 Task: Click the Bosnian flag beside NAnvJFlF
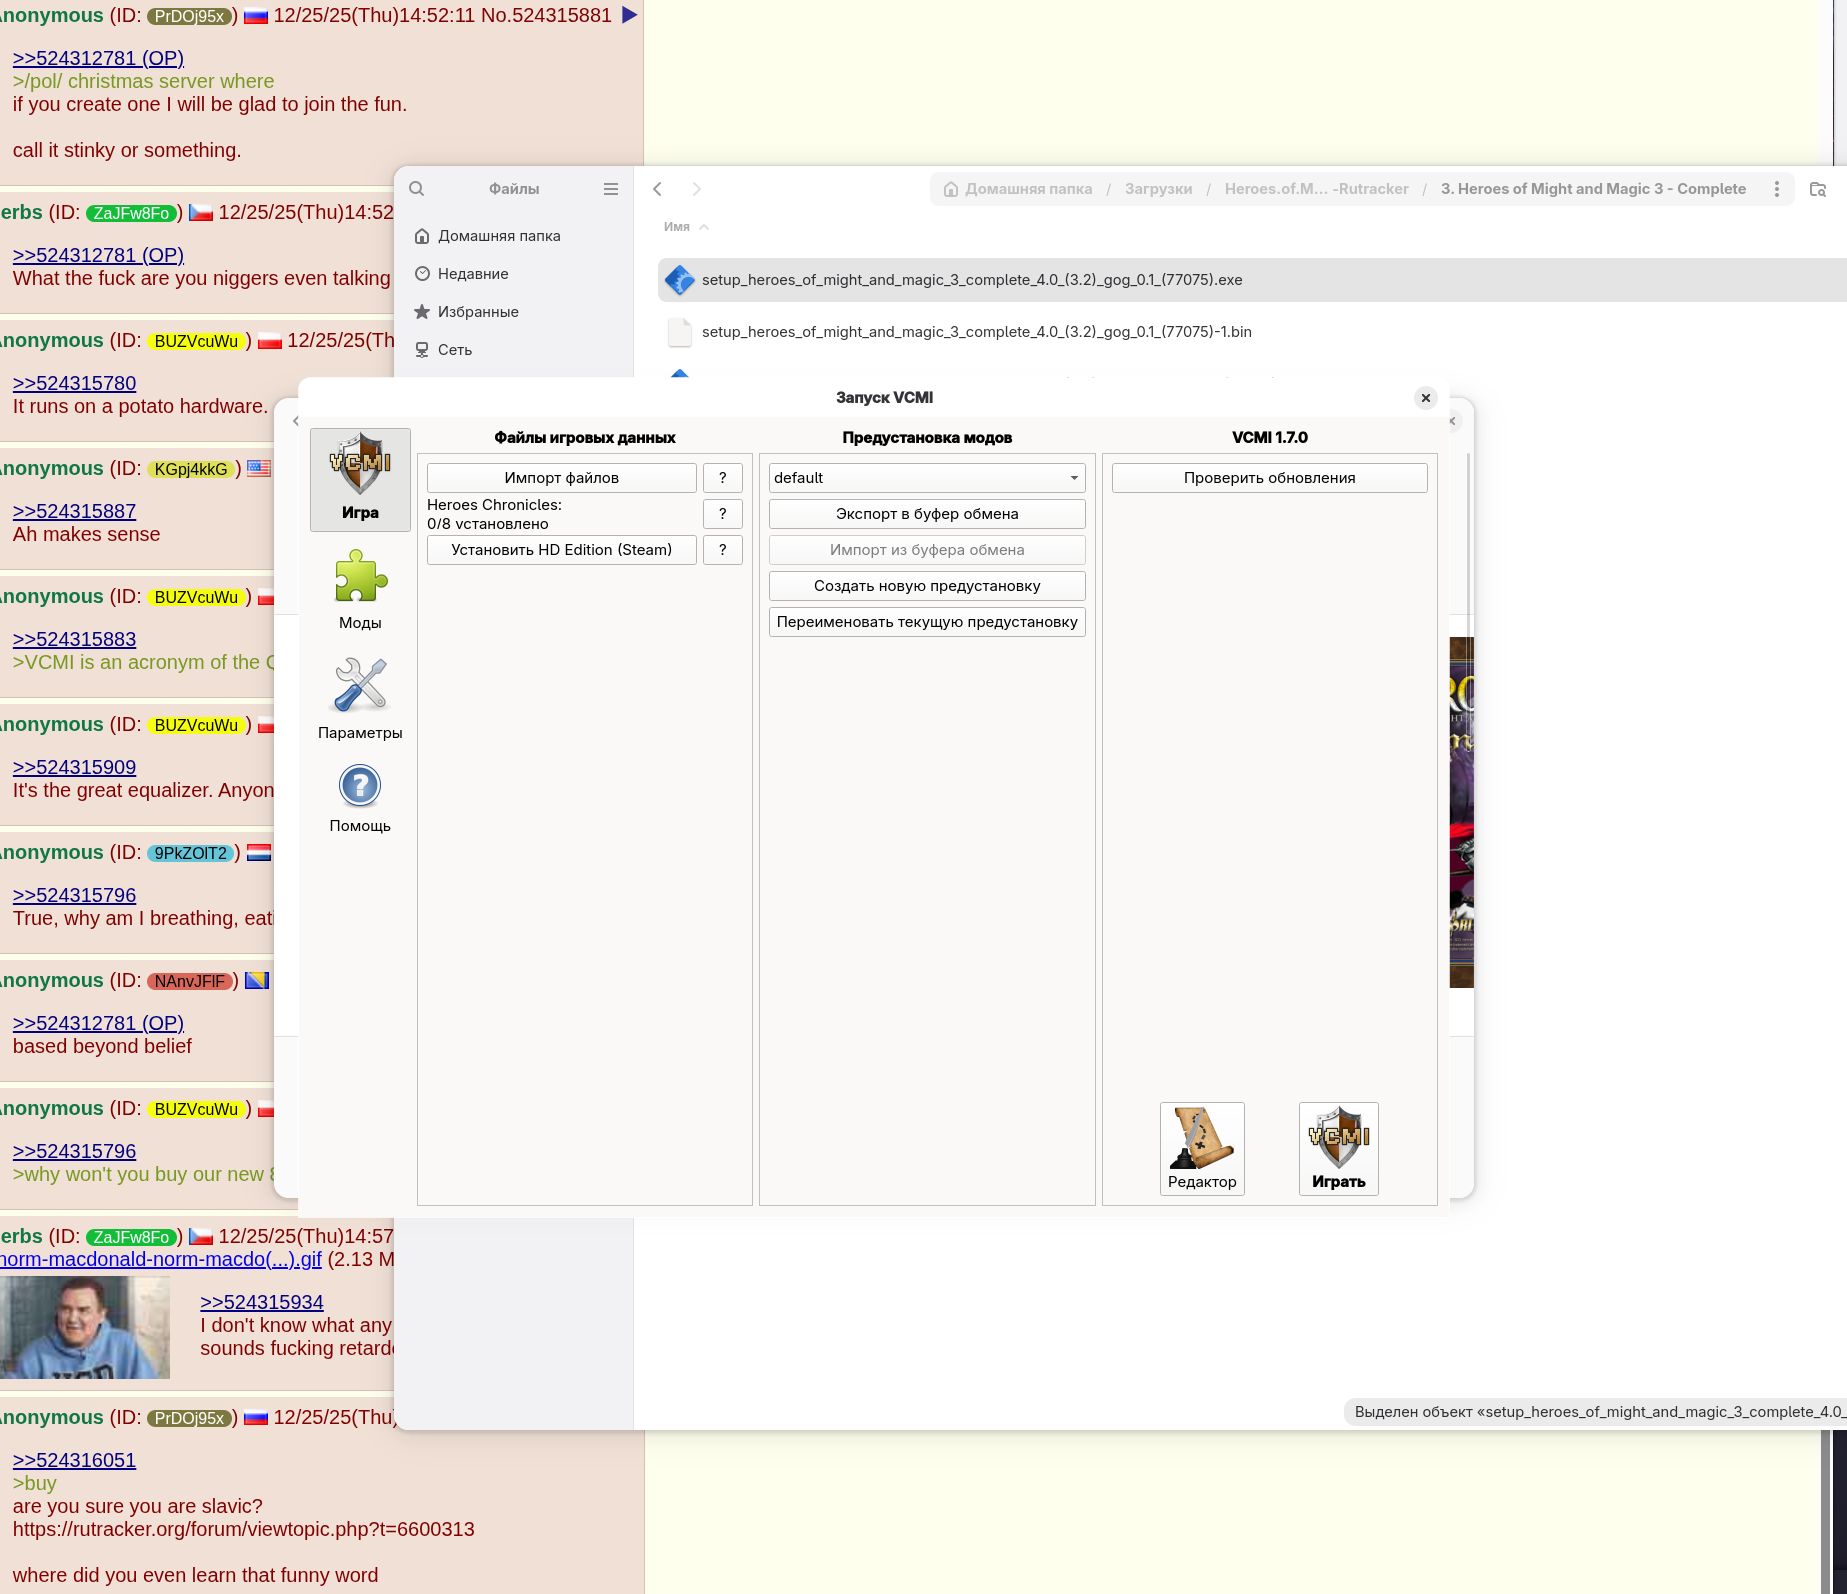[257, 980]
